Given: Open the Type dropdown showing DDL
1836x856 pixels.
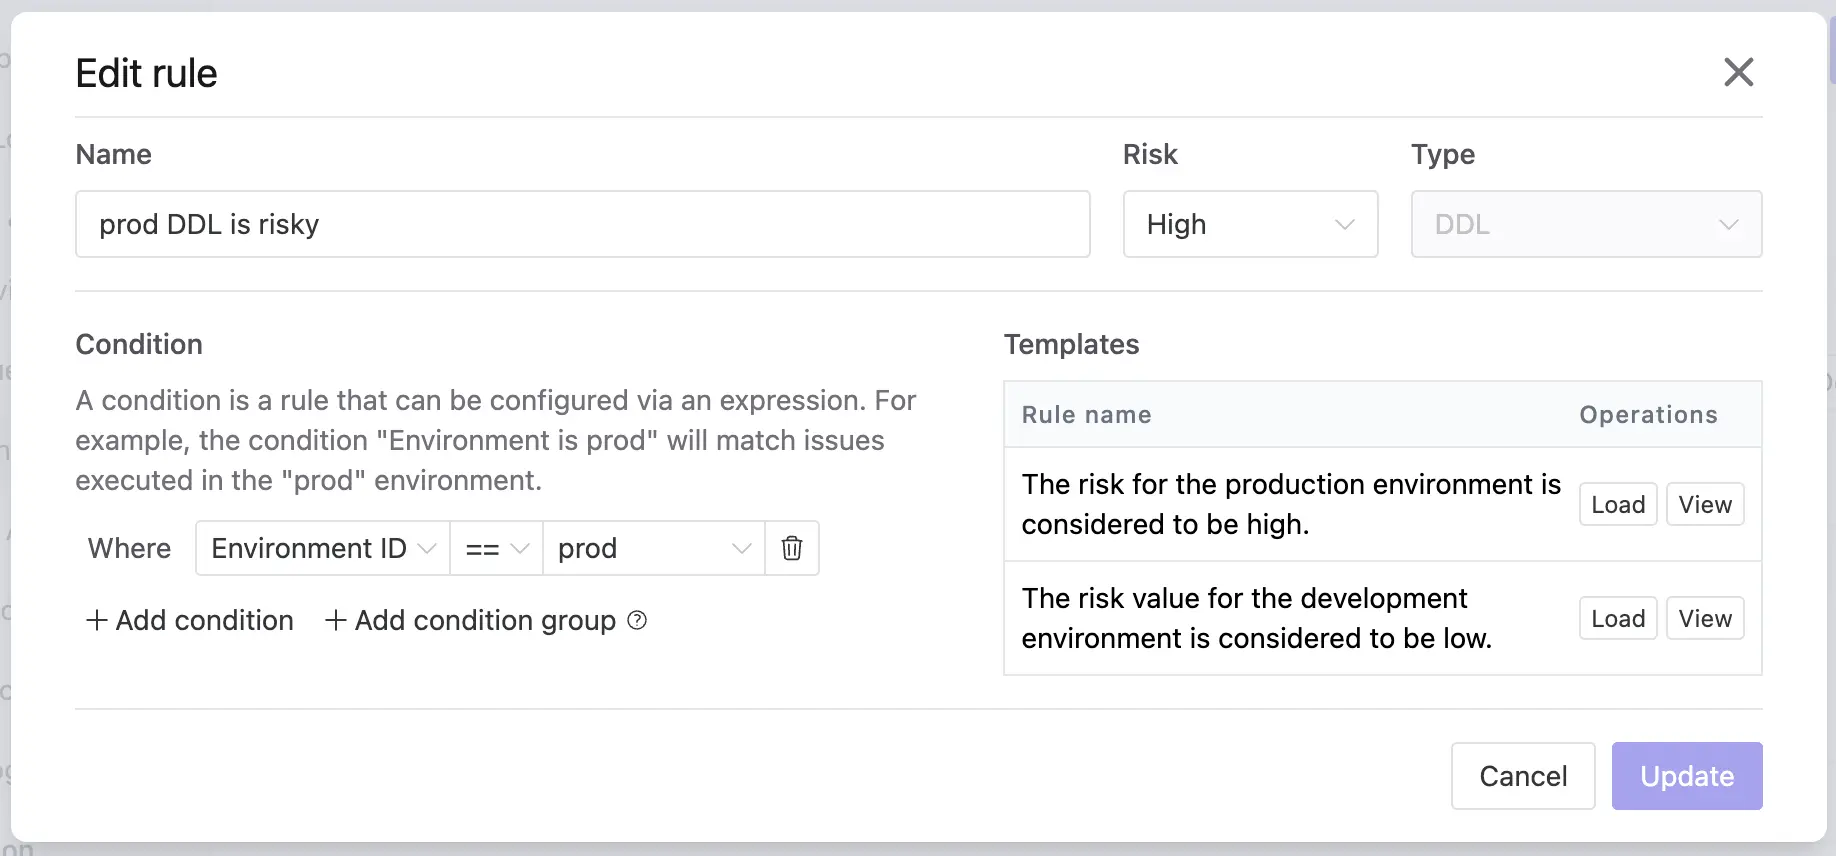Looking at the screenshot, I should pos(1585,224).
